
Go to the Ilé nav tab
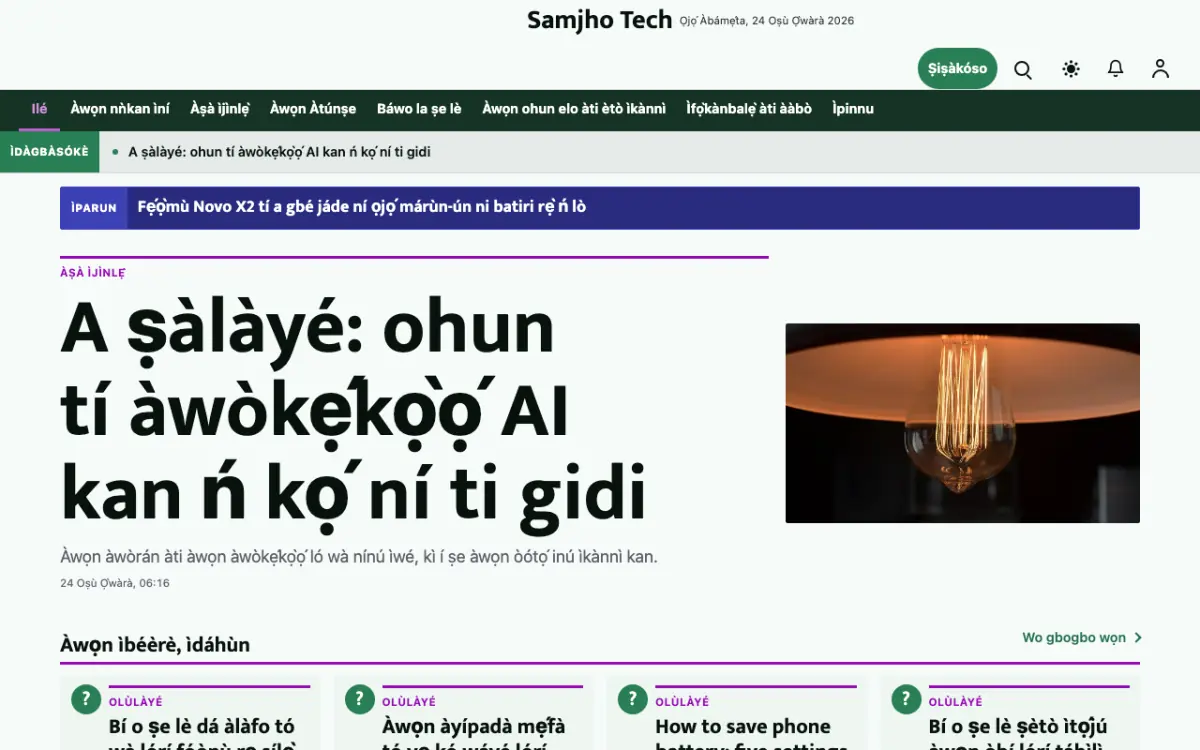click(x=40, y=109)
